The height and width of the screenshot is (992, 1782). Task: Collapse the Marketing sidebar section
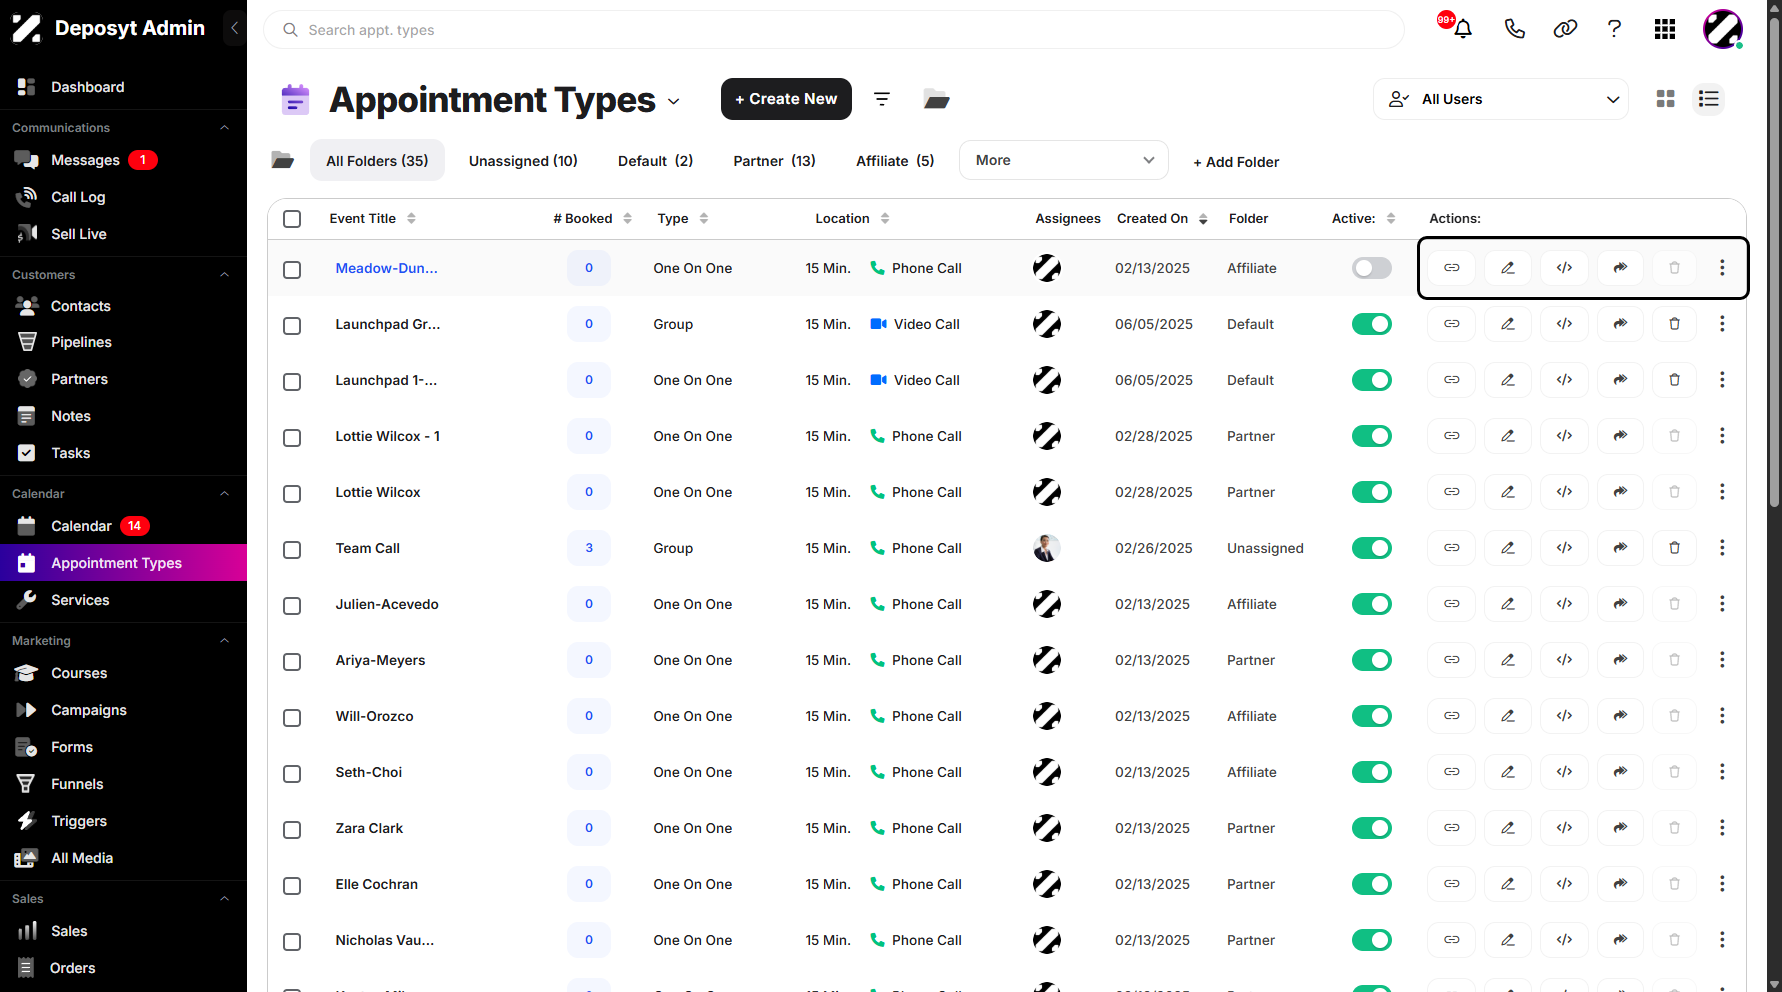225,640
